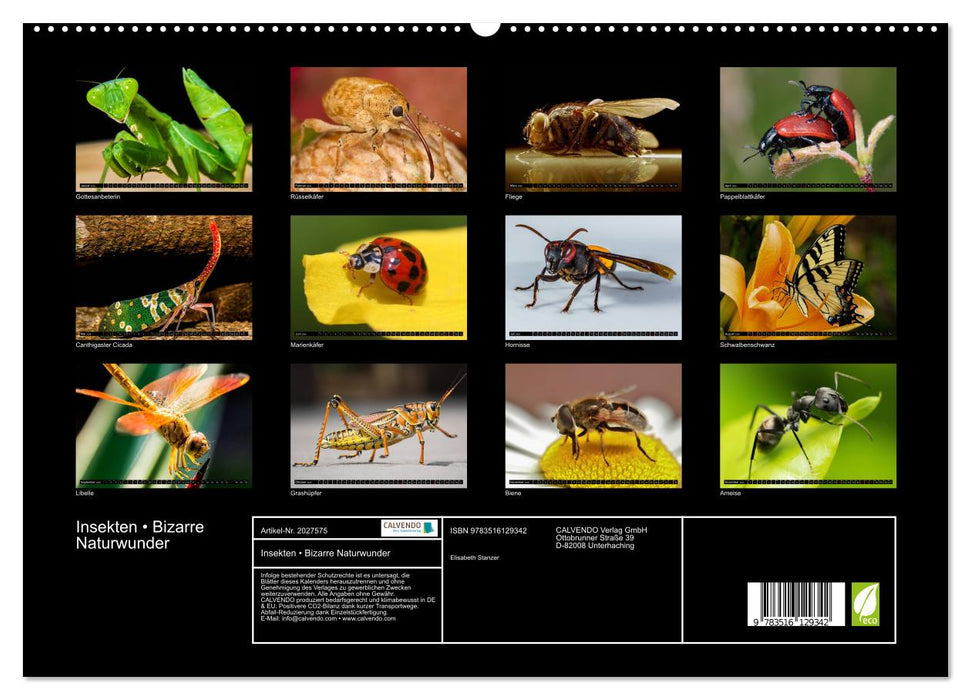Open the Grashüpfer grasshopper photo
971x700 pixels.
pos(380,425)
